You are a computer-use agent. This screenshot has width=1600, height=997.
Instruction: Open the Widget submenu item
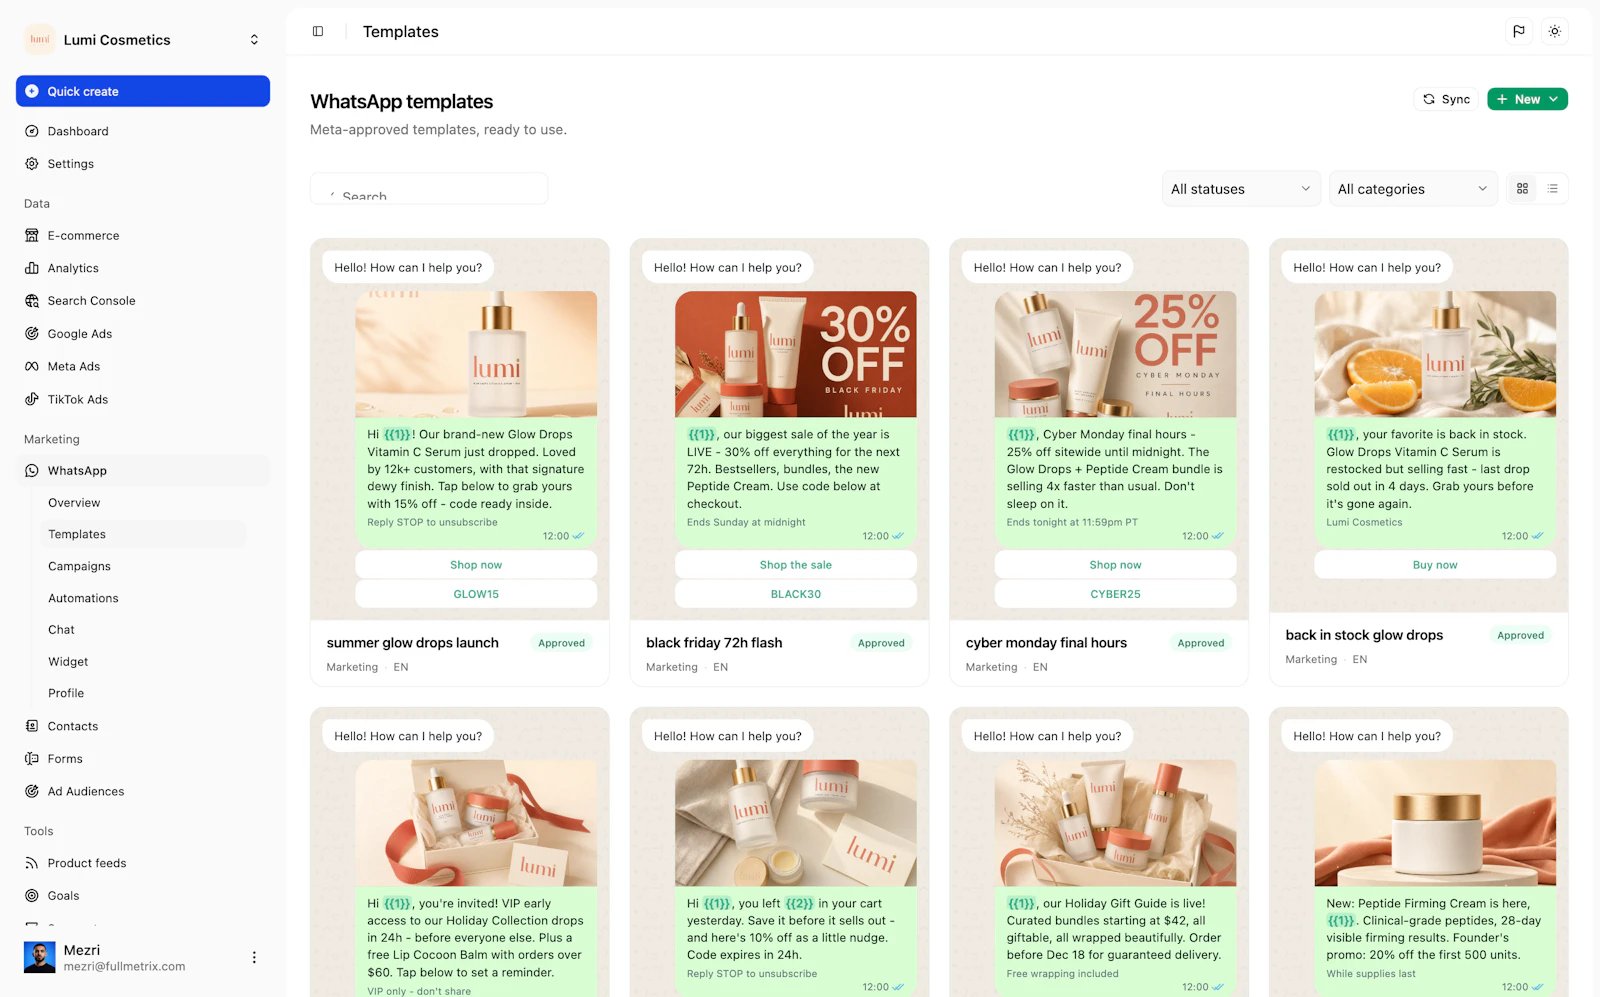68,662
